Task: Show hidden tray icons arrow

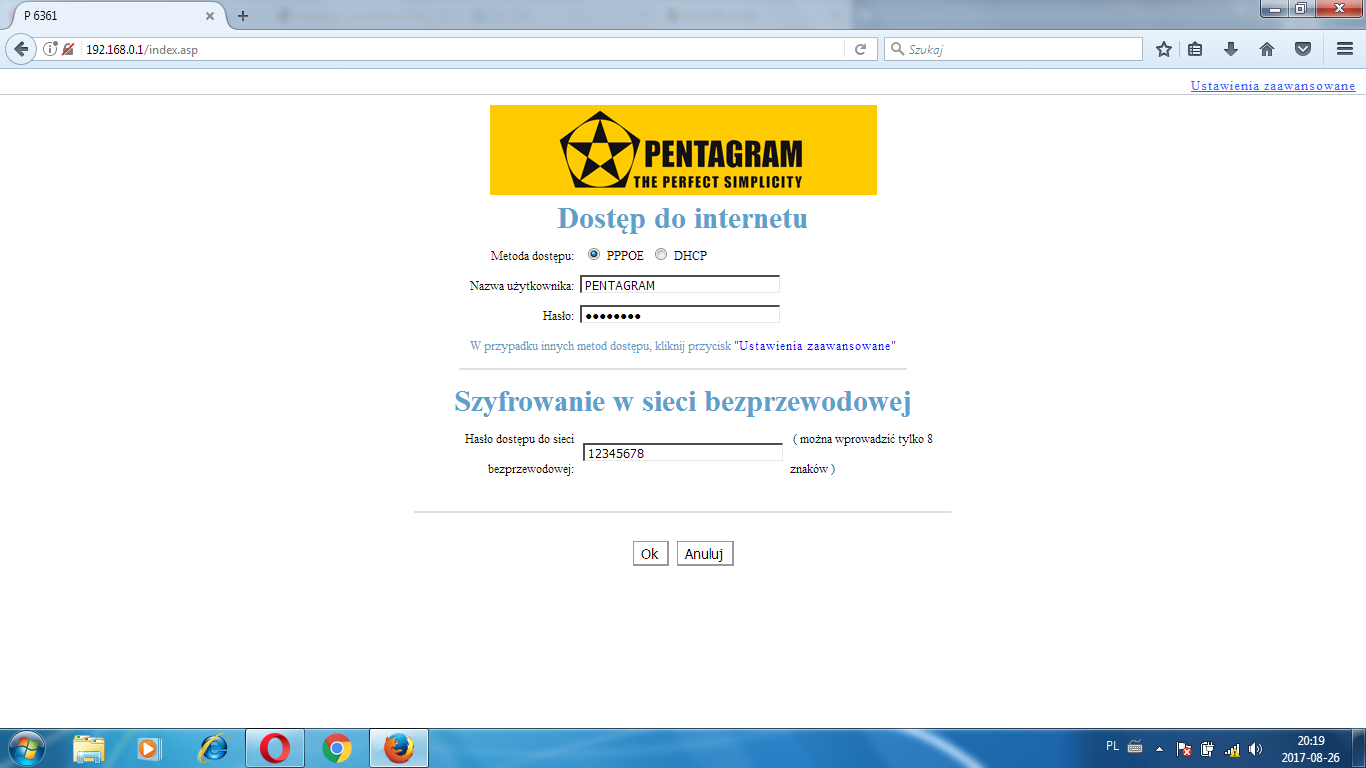Action: (1160, 748)
